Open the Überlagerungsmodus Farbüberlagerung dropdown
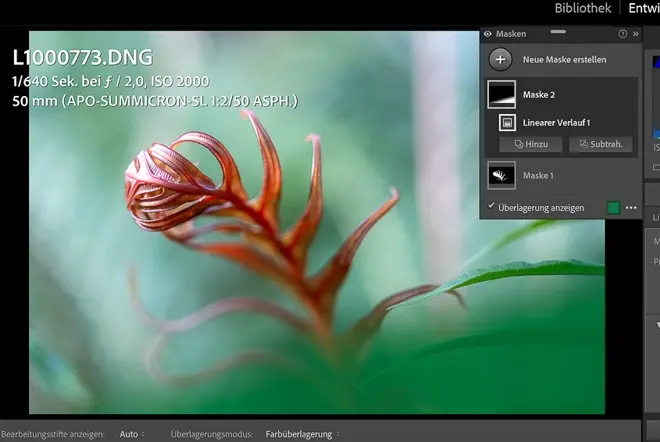660x442 pixels. 302,435
